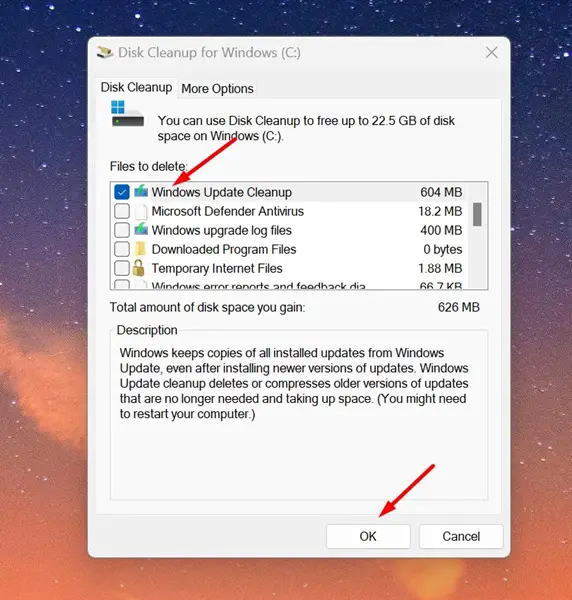Screen dimensions: 572x600
Task: Click the Windows Update Cleanup item icon
Action: 141,191
